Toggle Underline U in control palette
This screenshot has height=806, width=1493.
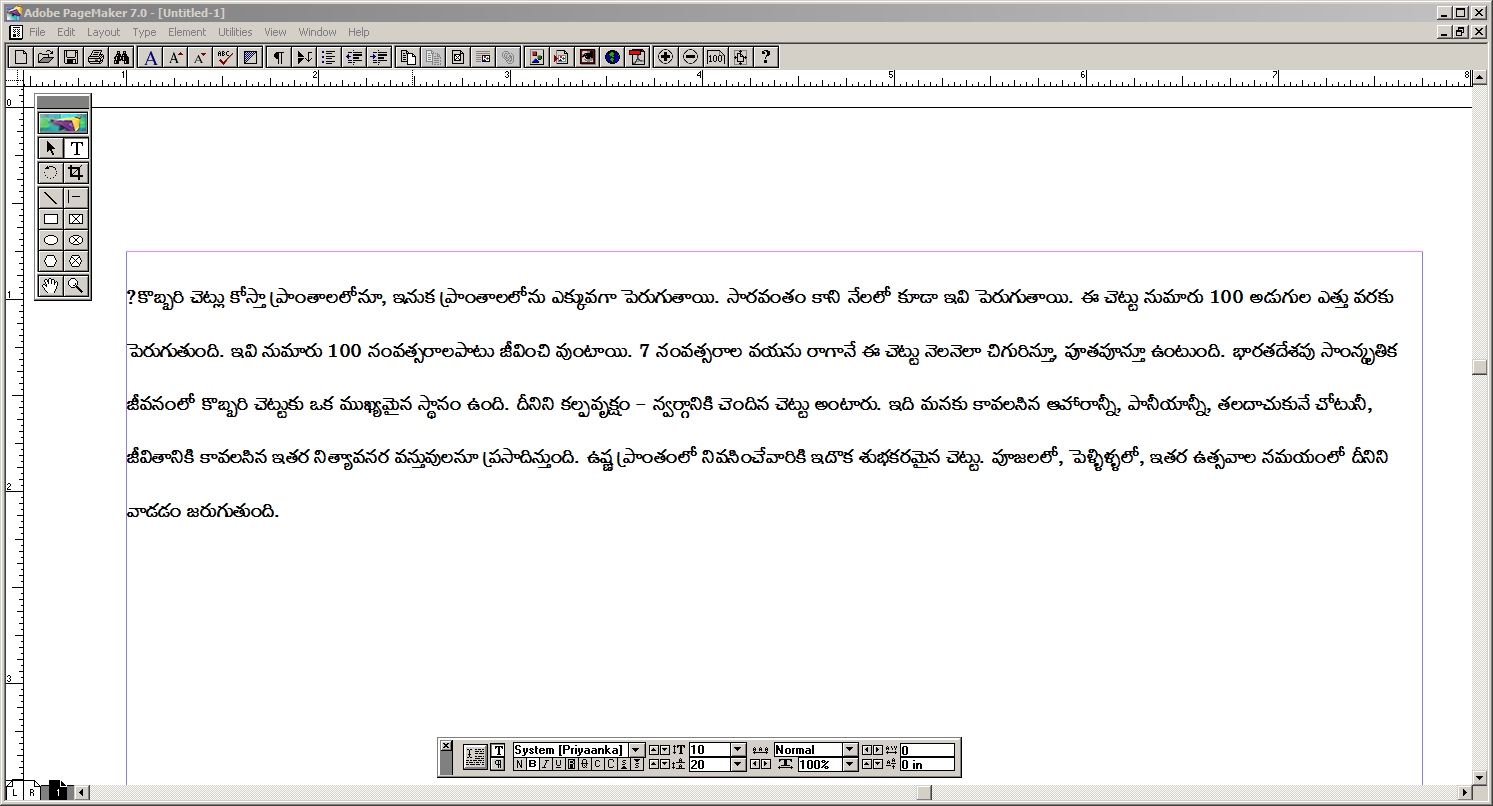[x=558, y=764]
